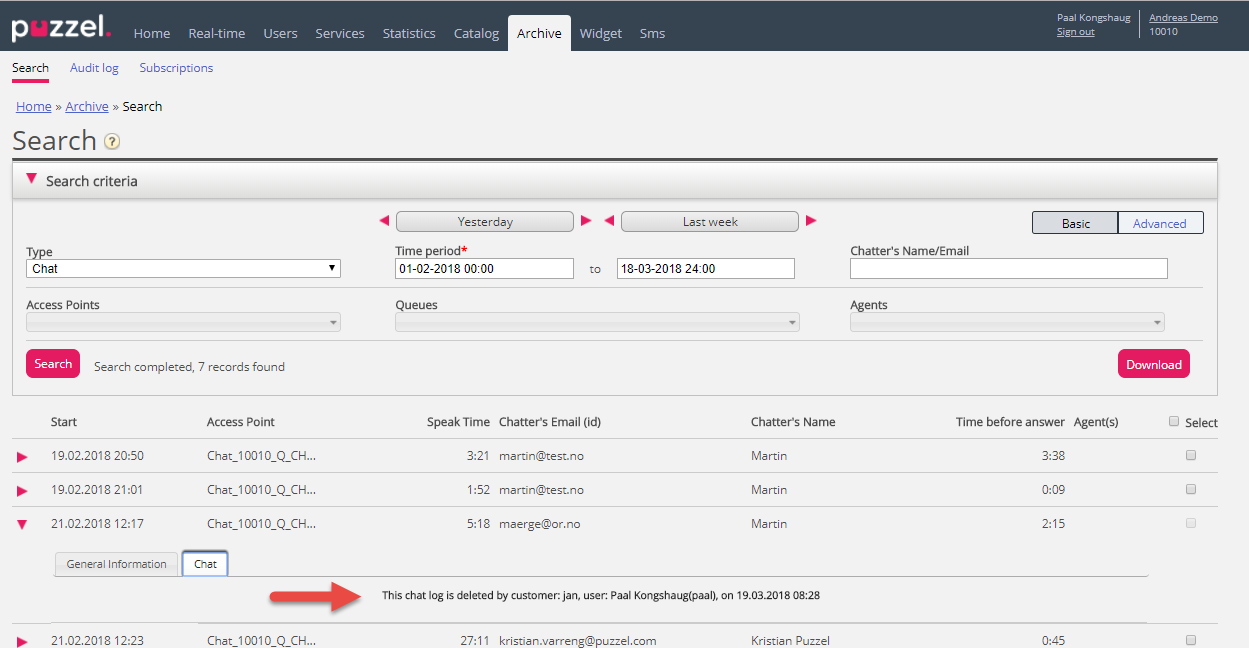1249x648 pixels.
Task: Expand the 19.02.2018 20:50 chat record
Action: pyautogui.click(x=22, y=457)
